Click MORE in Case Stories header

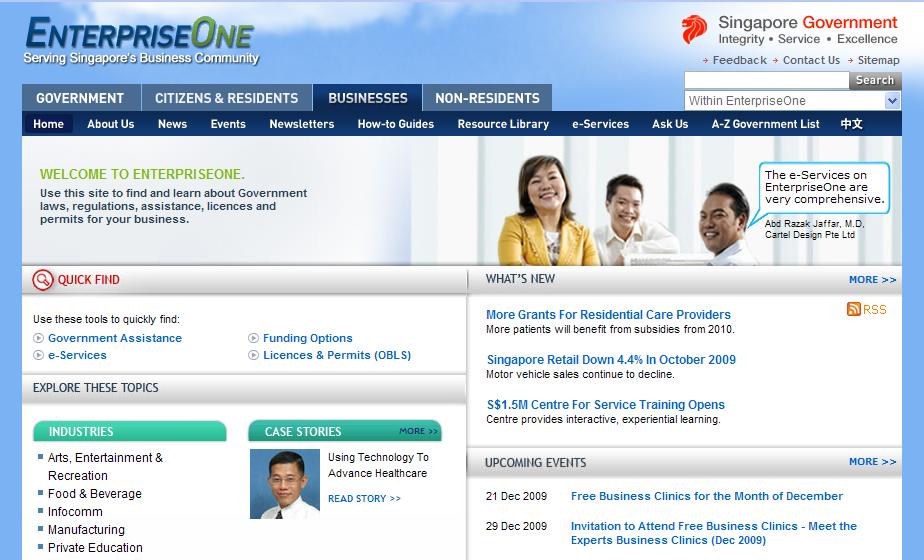[x=418, y=431]
